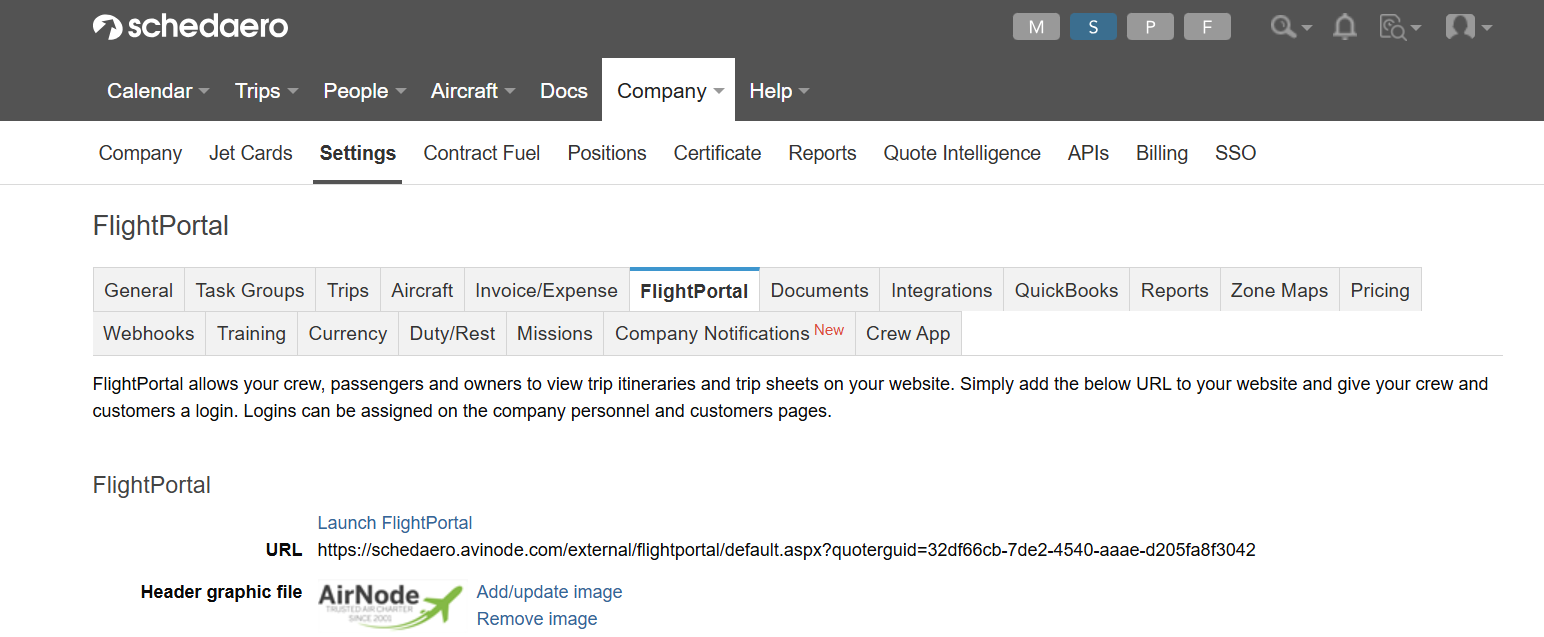Switch to the Reports settings tab
Screen dimensions: 1544x637
pyautogui.click(x=1175, y=290)
